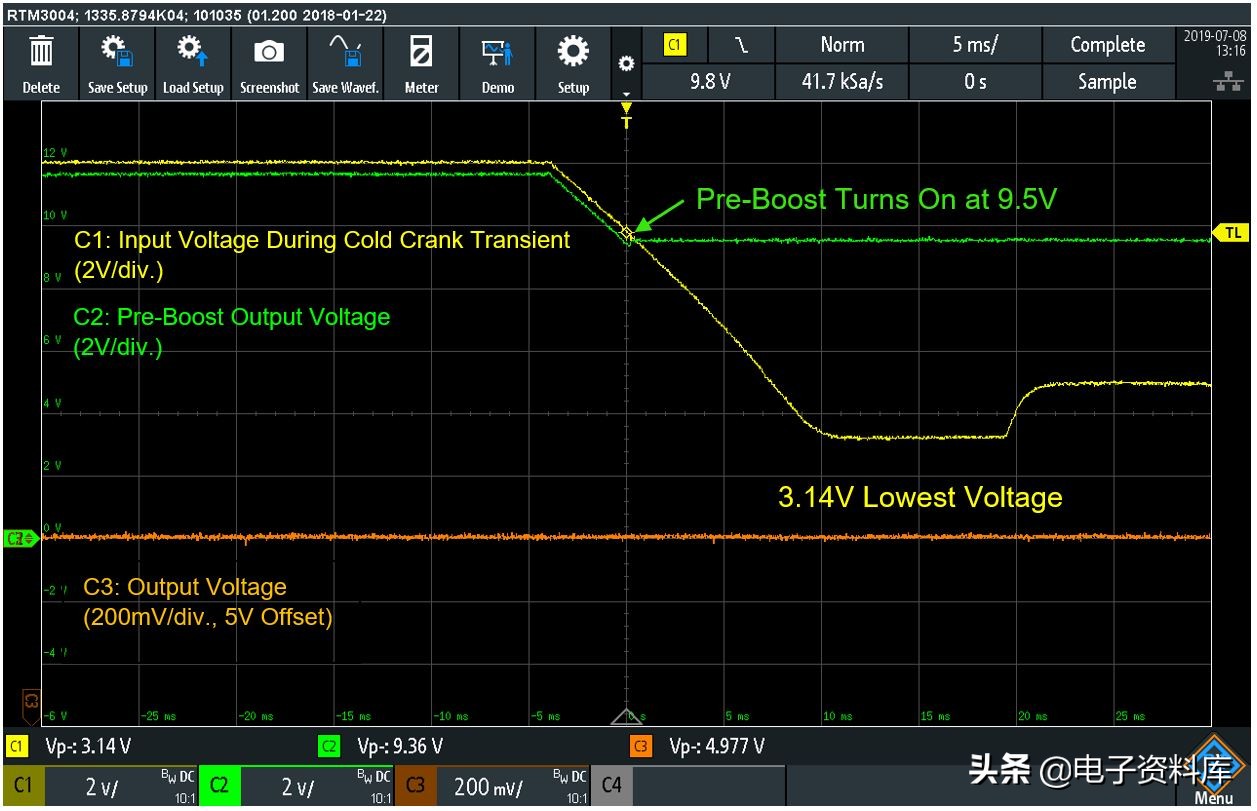The height and width of the screenshot is (811, 1257).
Task: Click the Save Wavef. icon
Action: pyautogui.click(x=345, y=63)
